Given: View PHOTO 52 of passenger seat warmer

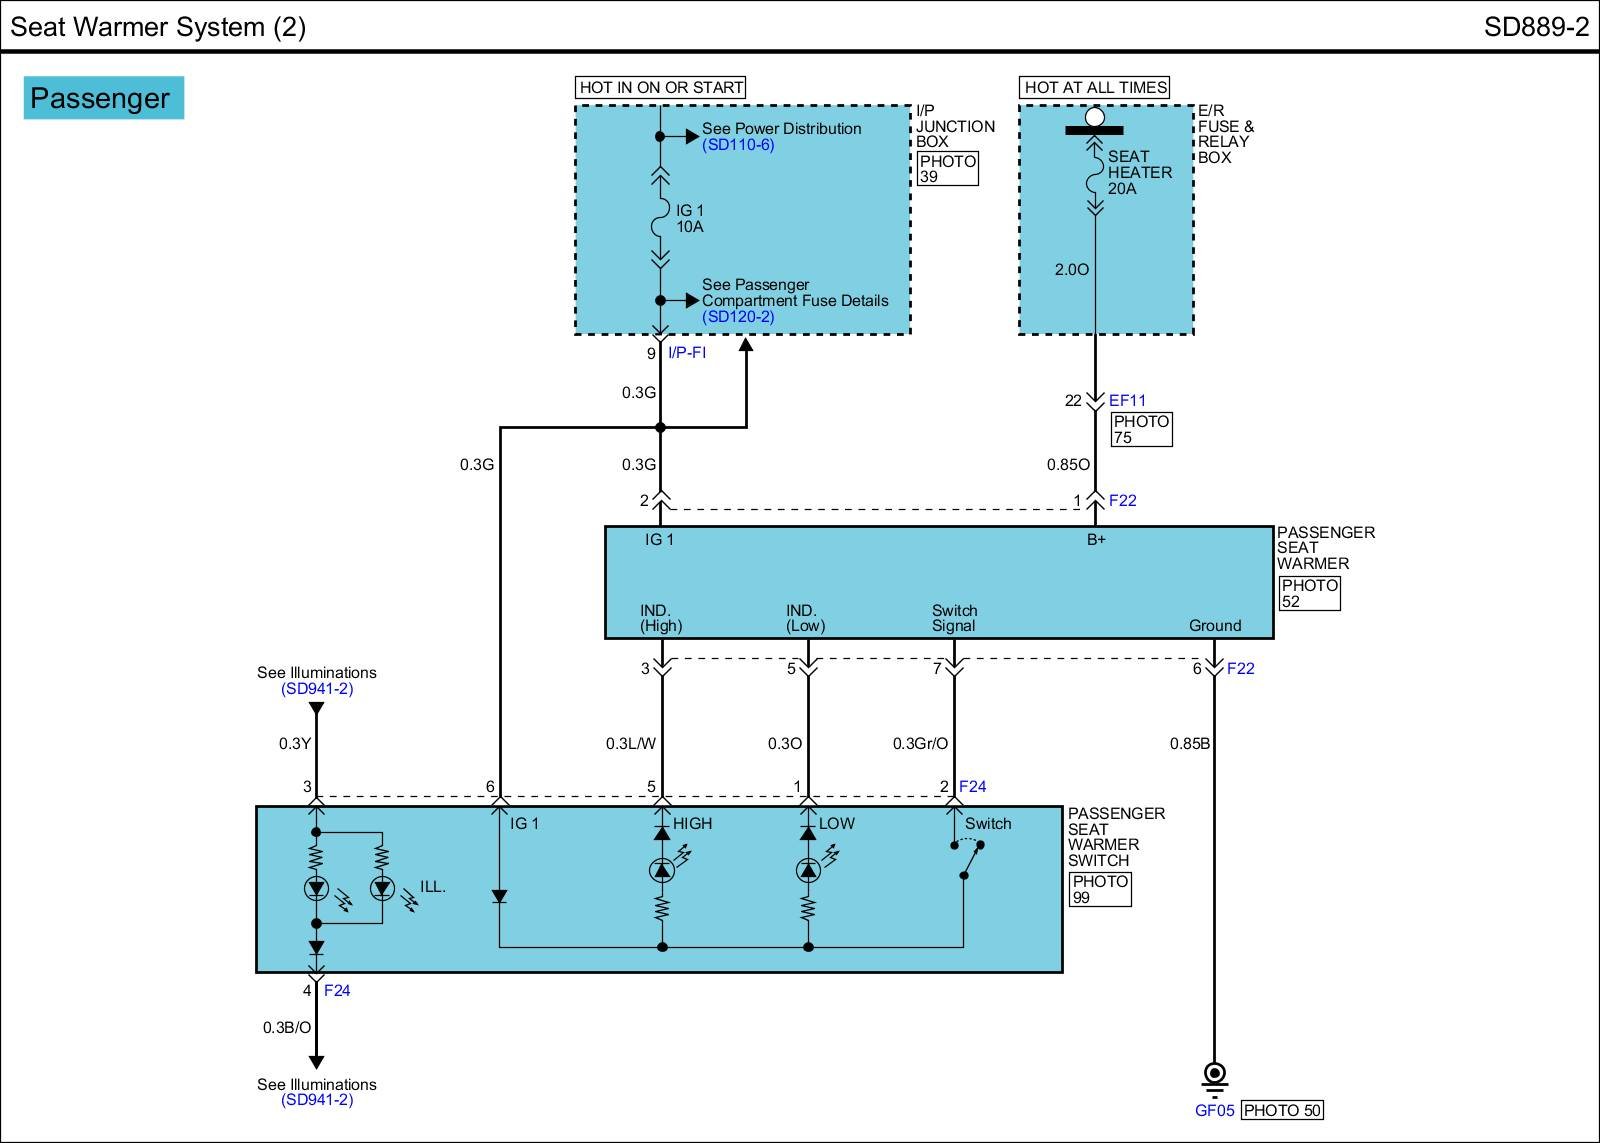Looking at the screenshot, I should click(1309, 593).
